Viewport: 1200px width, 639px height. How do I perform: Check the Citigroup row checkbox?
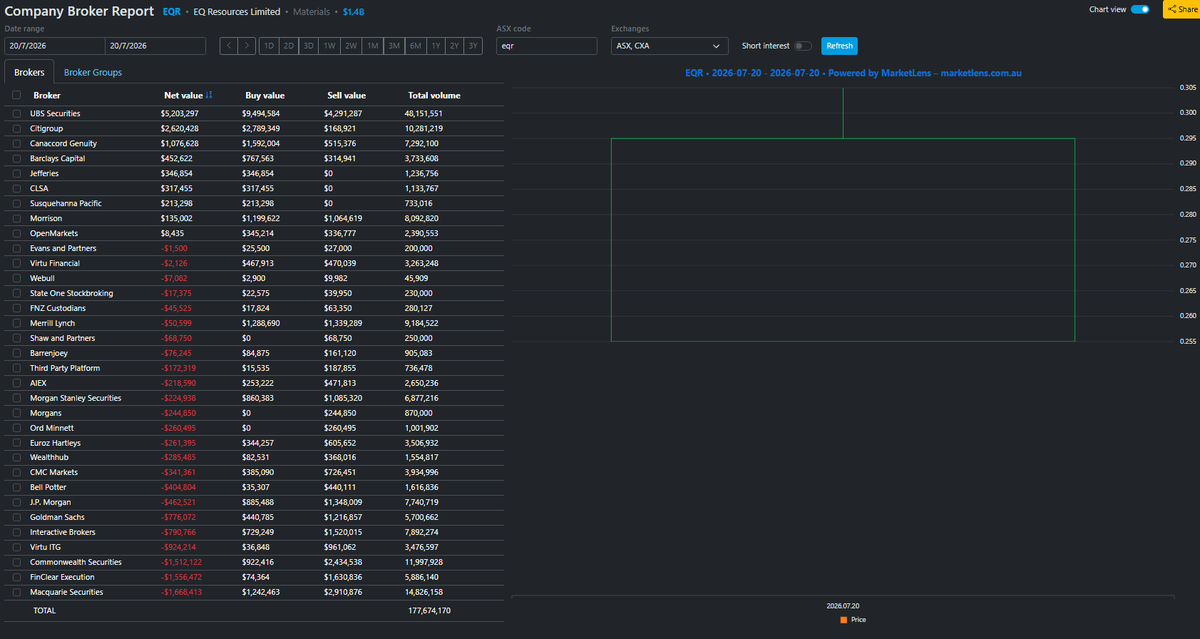16,129
